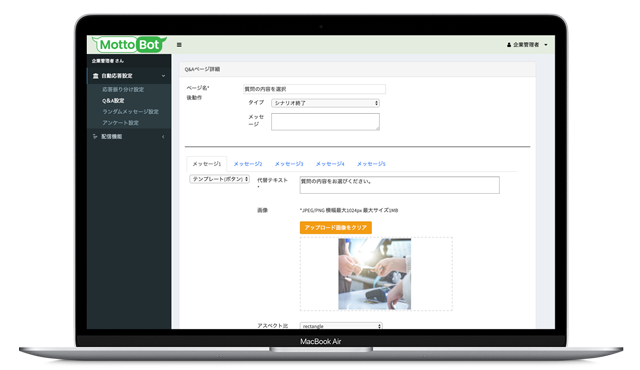
Task: Switch to the メッセージ4 tab
Action: click(330, 164)
